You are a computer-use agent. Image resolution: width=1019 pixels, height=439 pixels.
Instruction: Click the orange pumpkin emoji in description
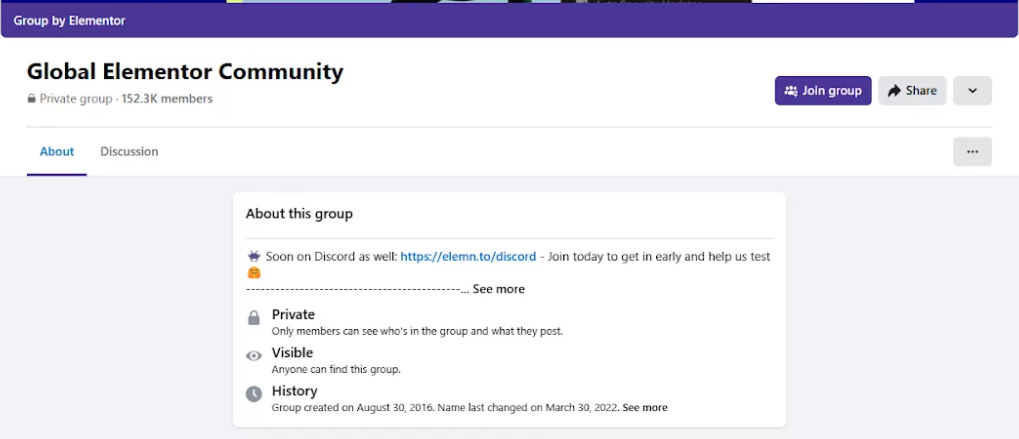tap(254, 272)
